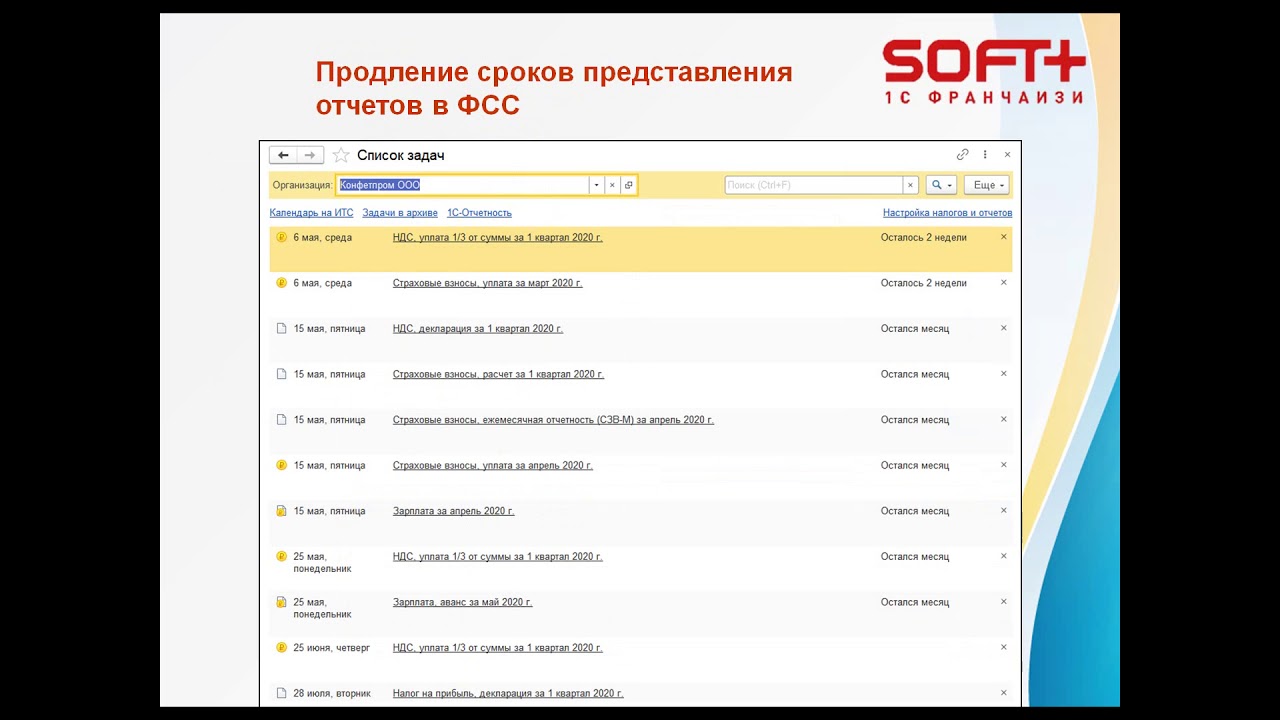1280x720 pixels.
Task: Dismiss 25 мая НДС уплата task with x
Action: click(x=1004, y=556)
